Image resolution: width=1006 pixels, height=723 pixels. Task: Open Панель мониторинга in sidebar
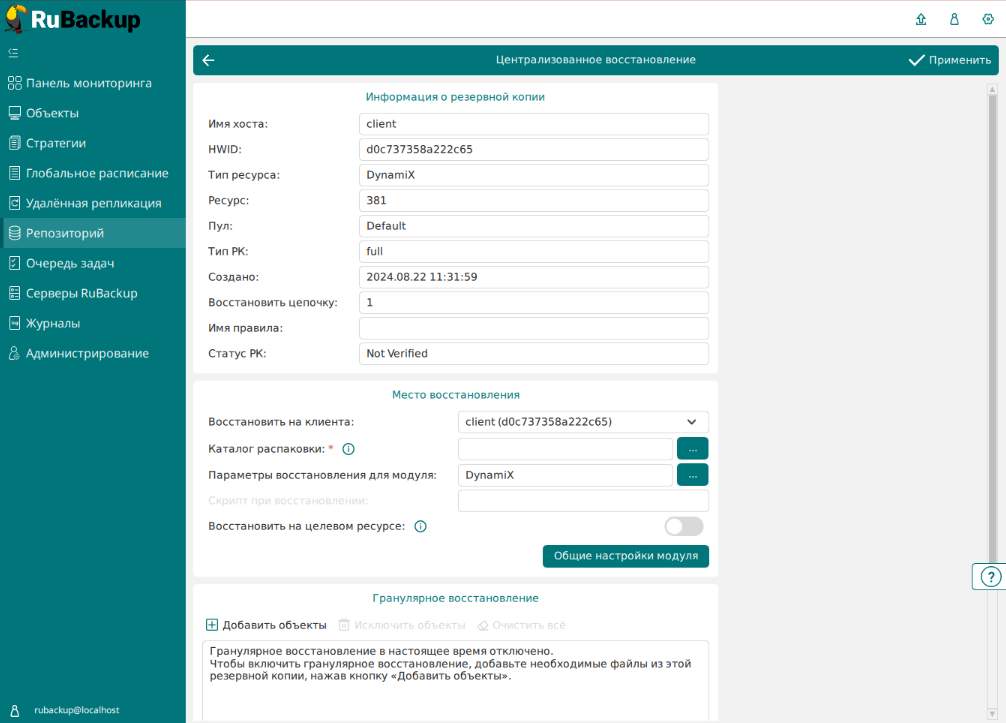88,83
